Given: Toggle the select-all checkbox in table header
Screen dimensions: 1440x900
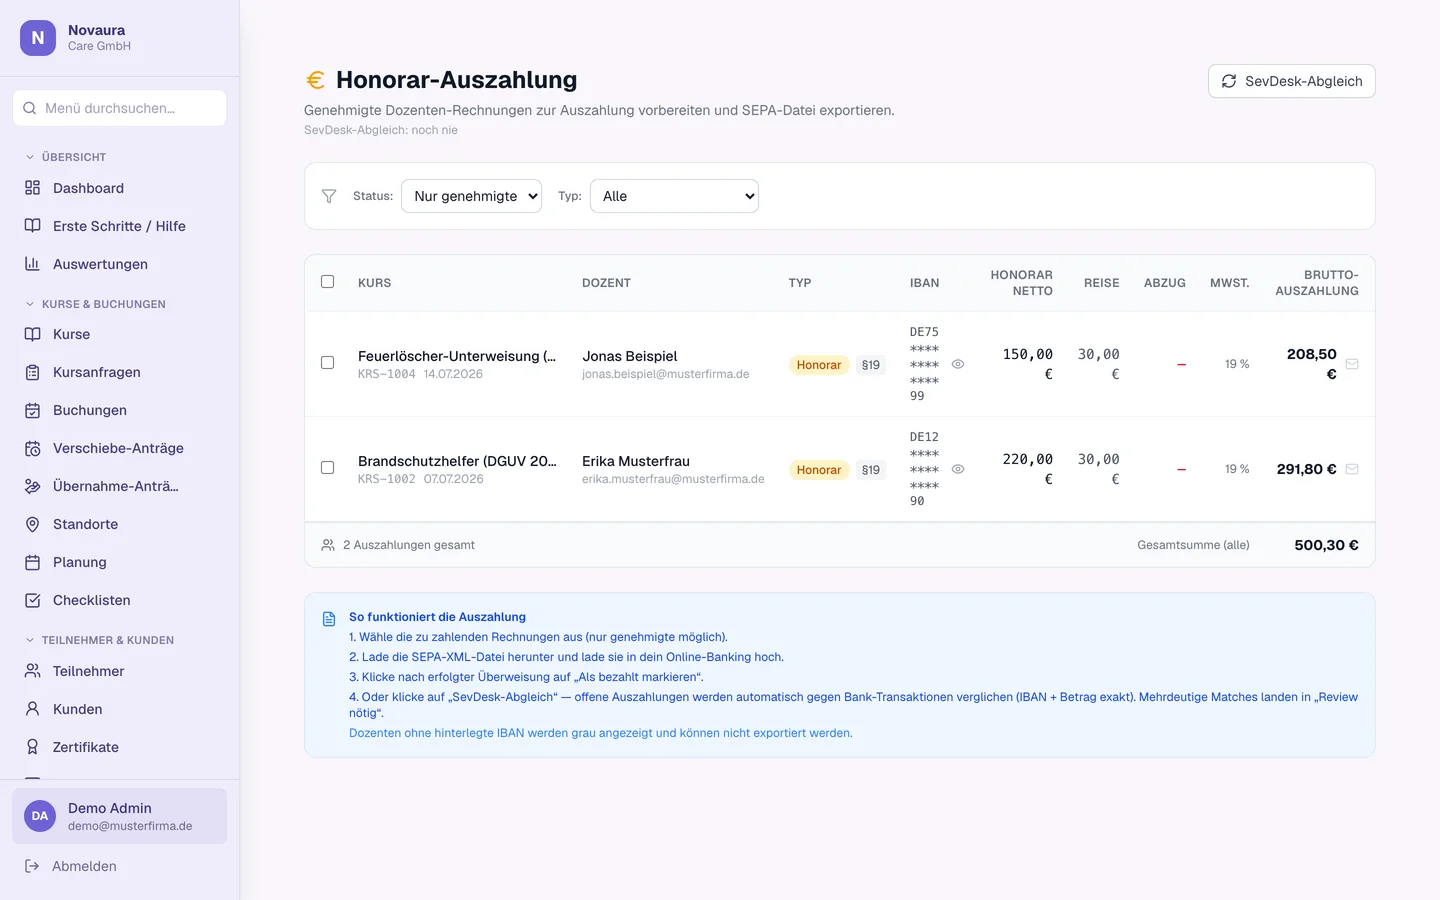Looking at the screenshot, I should coord(327,282).
